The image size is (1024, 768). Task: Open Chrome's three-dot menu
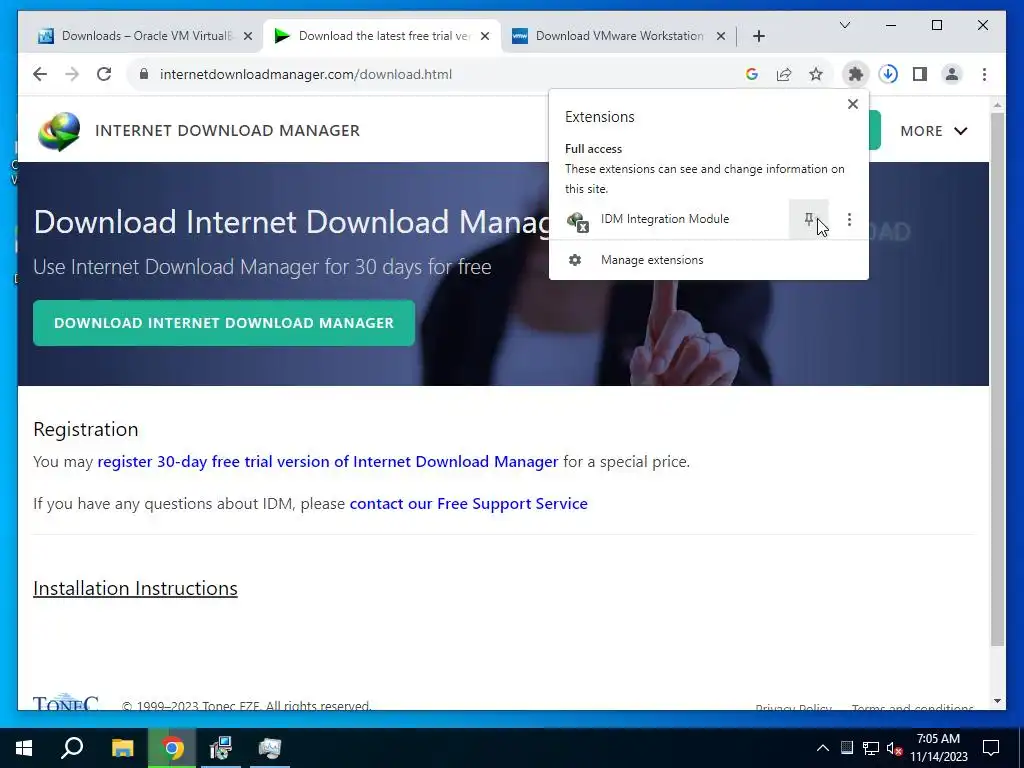tap(984, 74)
